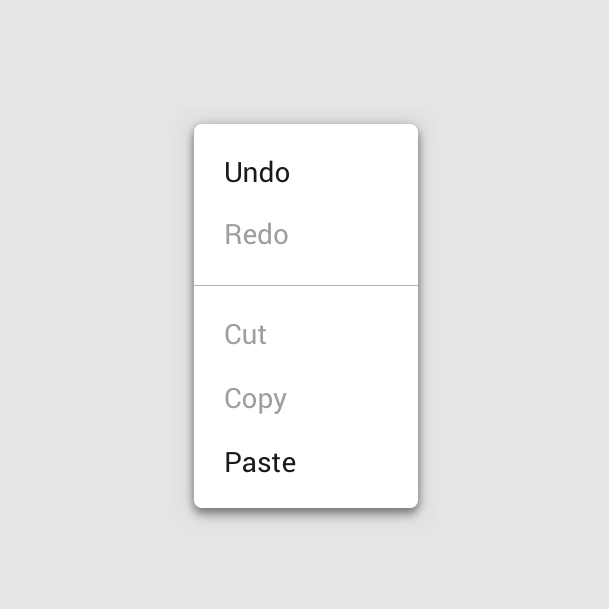This screenshot has width=609, height=609.
Task: Pick the first entry, Undo
Action: coord(257,173)
